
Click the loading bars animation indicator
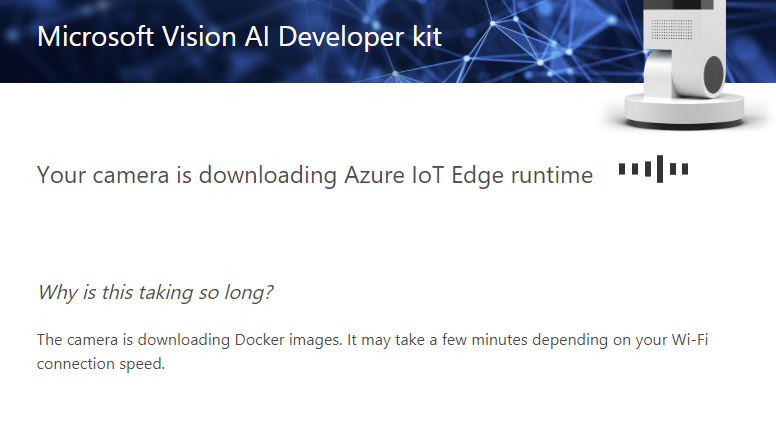tap(653, 169)
